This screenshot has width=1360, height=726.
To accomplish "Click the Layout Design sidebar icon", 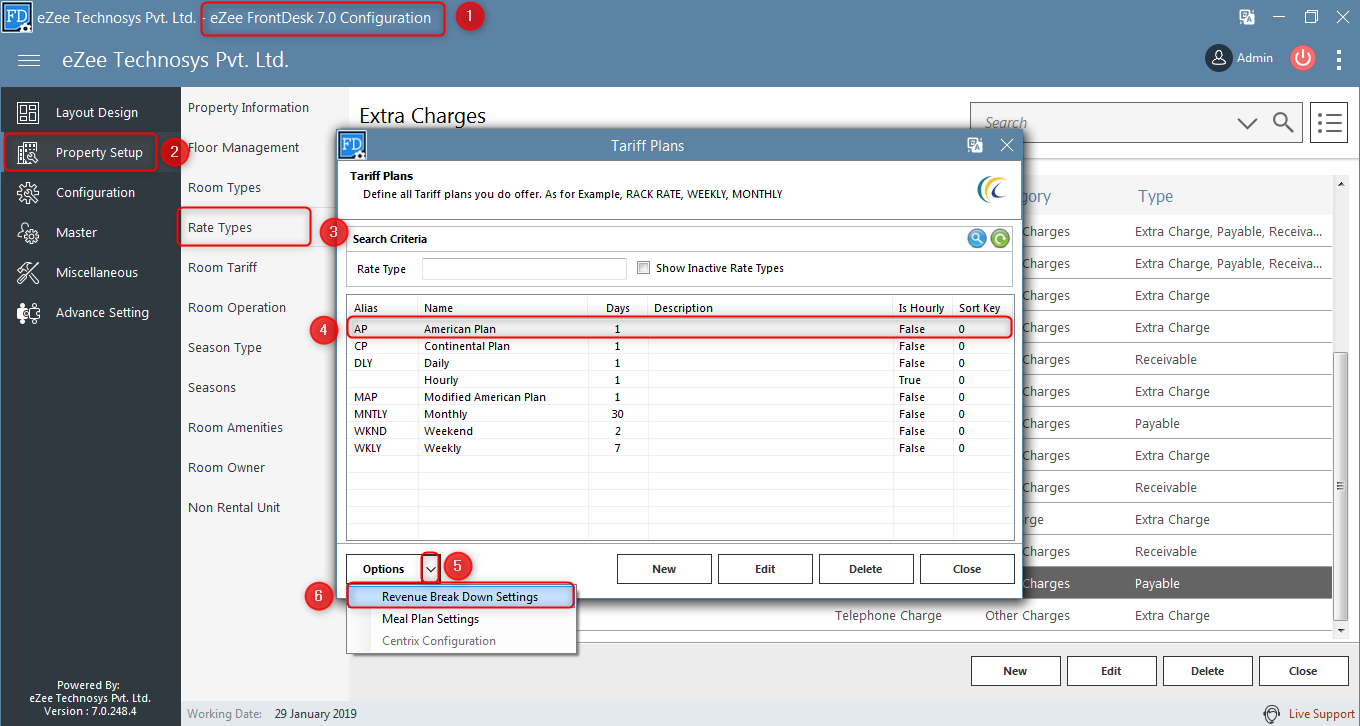I will coord(28,113).
